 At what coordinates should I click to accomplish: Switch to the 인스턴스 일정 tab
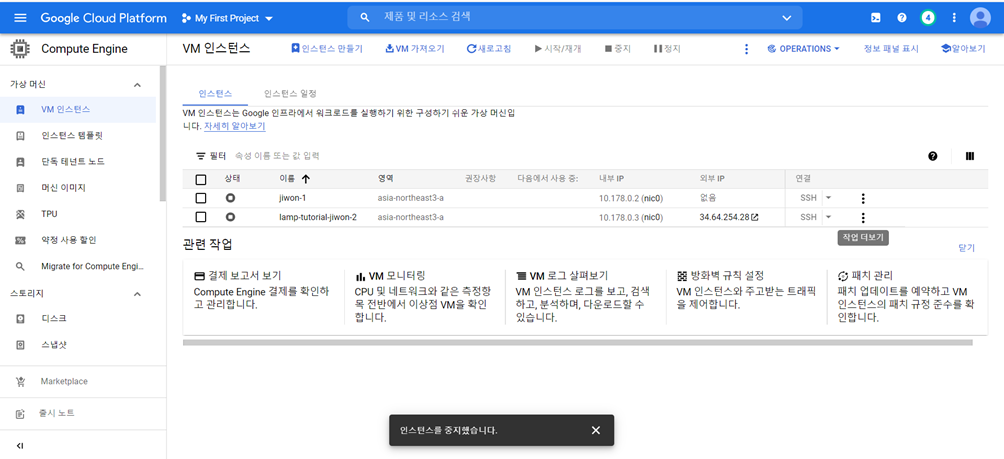pyautogui.click(x=290, y=93)
